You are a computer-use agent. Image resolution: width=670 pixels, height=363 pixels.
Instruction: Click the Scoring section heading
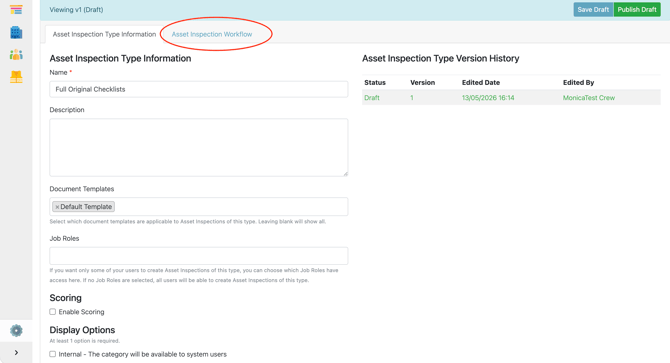(x=65, y=298)
